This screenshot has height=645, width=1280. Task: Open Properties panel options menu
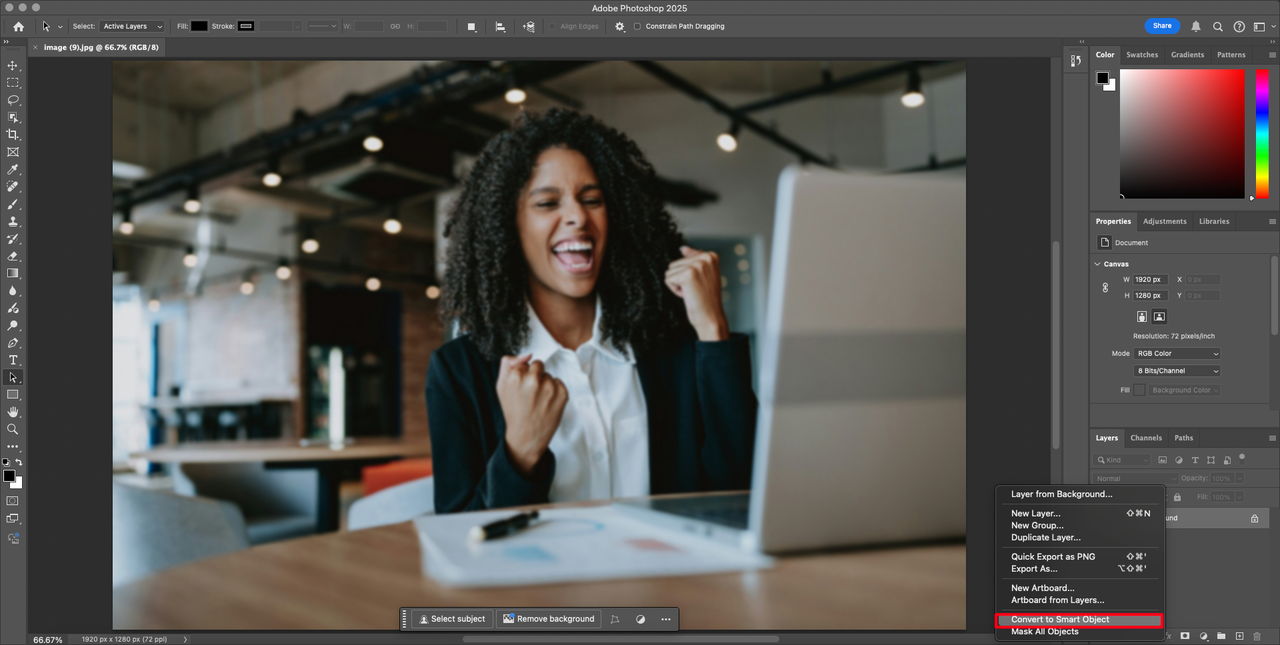tap(1272, 221)
